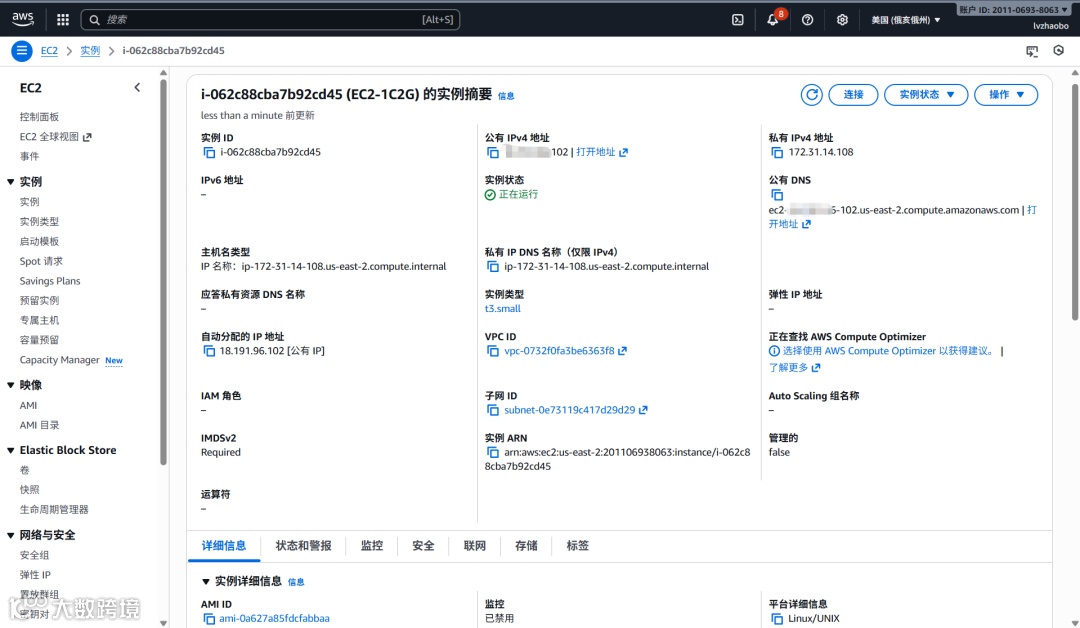The width and height of the screenshot is (1080, 628).
Task: Open the region selector 美国 (俄亥俄州)
Action: tap(905, 20)
